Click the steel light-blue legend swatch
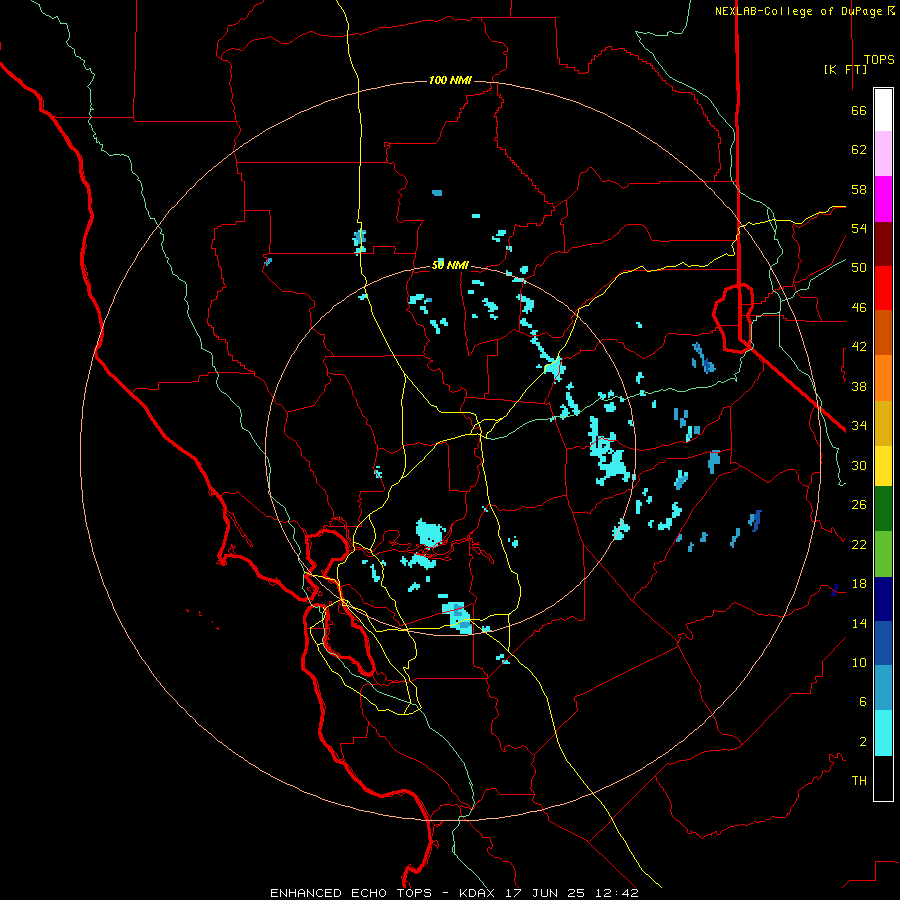Image resolution: width=900 pixels, height=900 pixels. point(883,688)
